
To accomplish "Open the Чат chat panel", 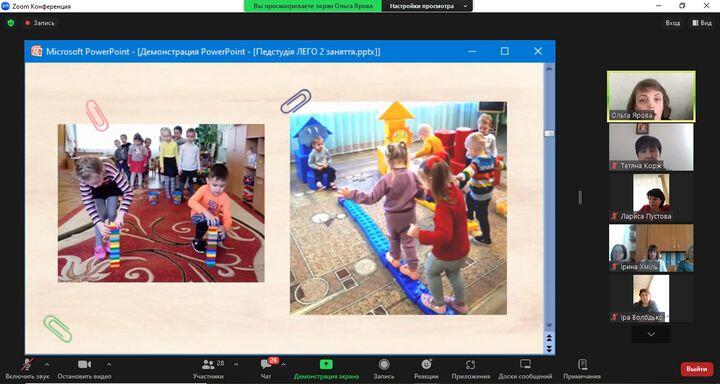I will pos(266,364).
